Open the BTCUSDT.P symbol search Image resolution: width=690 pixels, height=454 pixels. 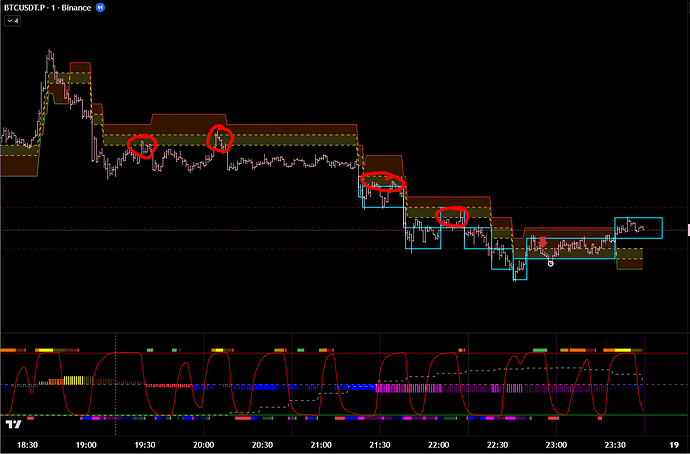coord(29,6)
